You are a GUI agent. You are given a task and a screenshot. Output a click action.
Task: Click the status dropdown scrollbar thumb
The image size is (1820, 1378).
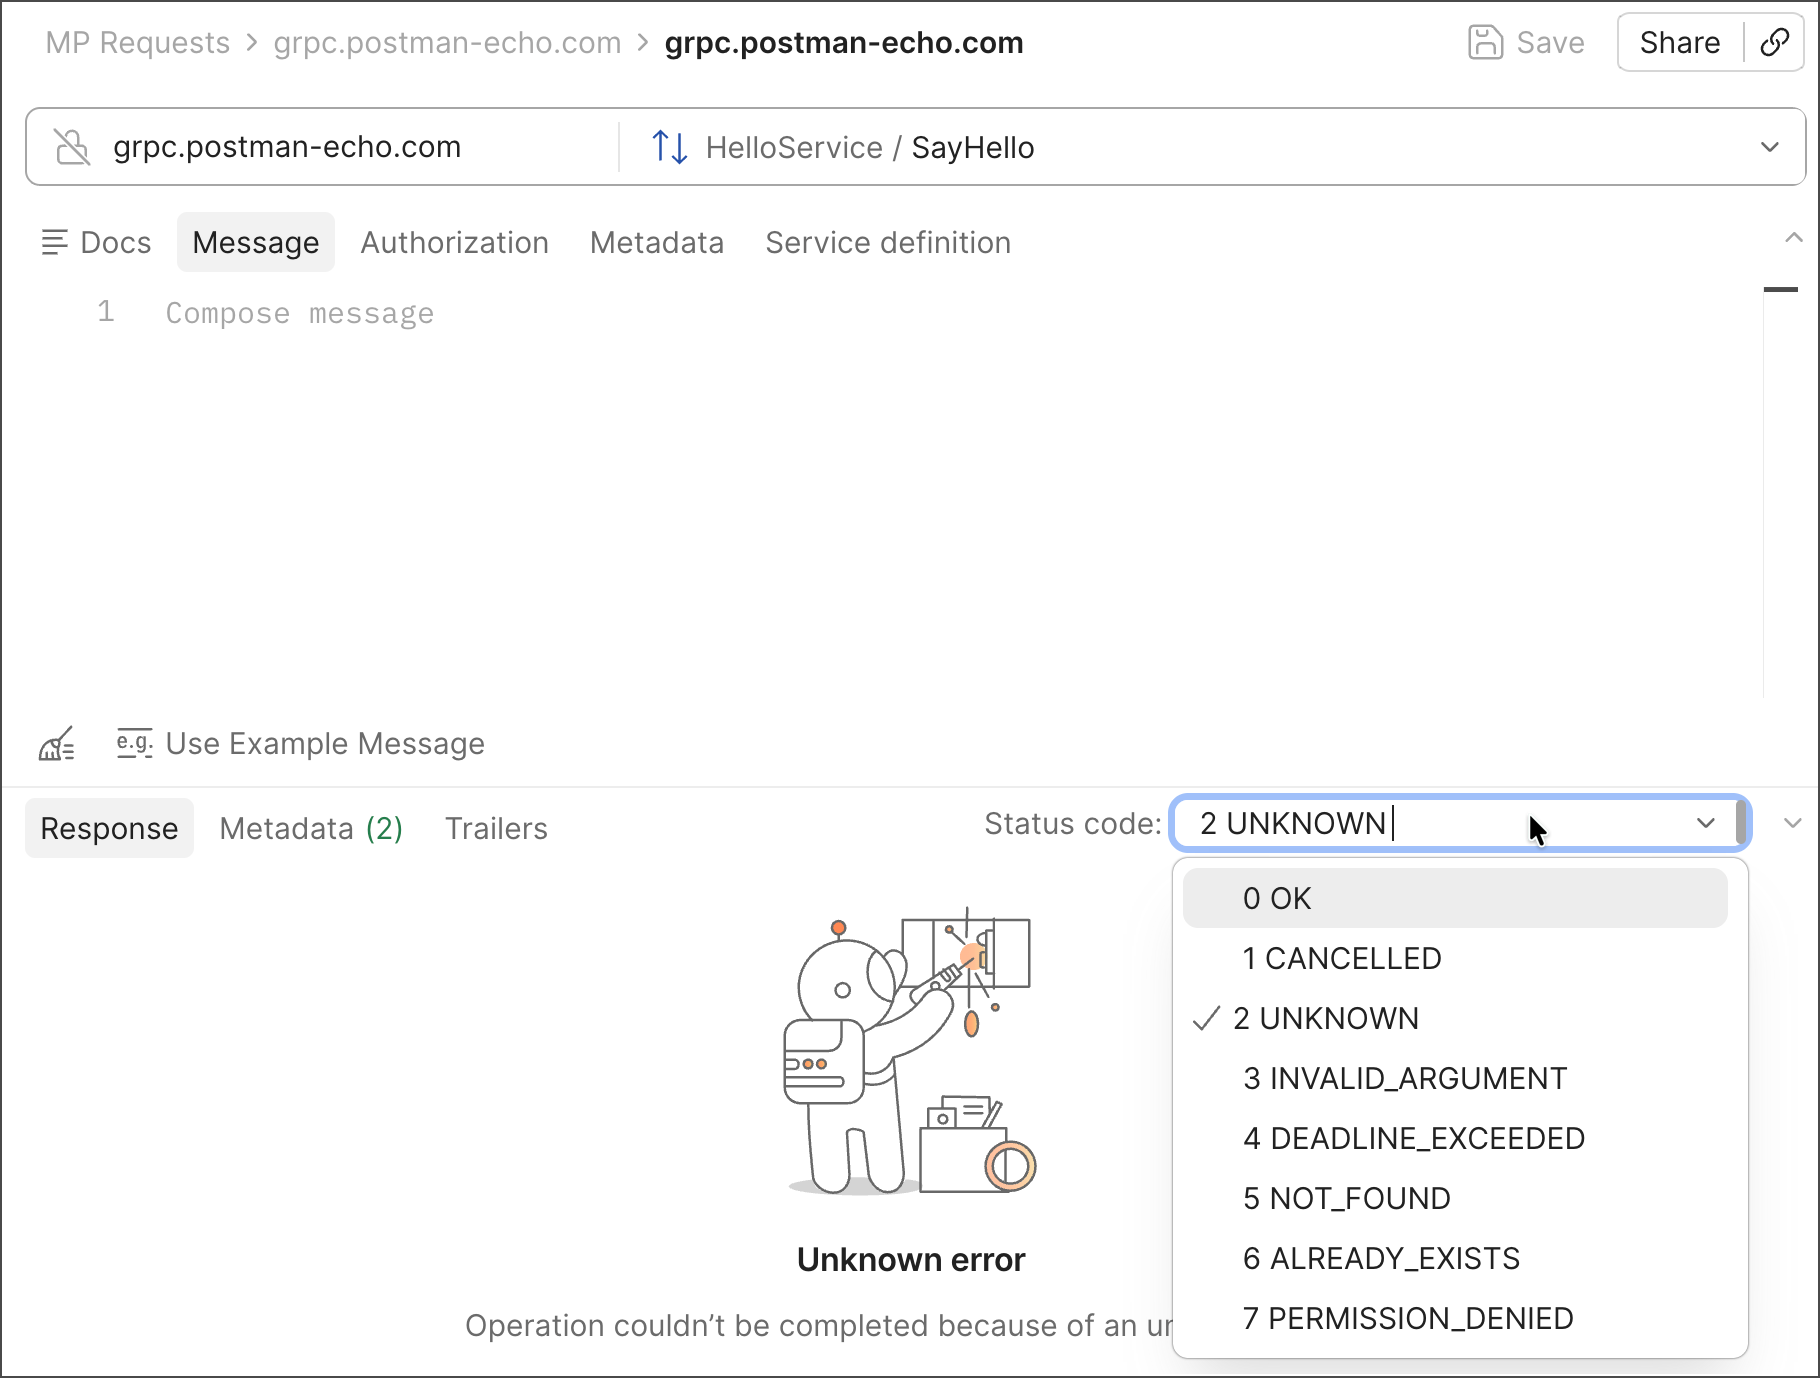click(x=1741, y=822)
